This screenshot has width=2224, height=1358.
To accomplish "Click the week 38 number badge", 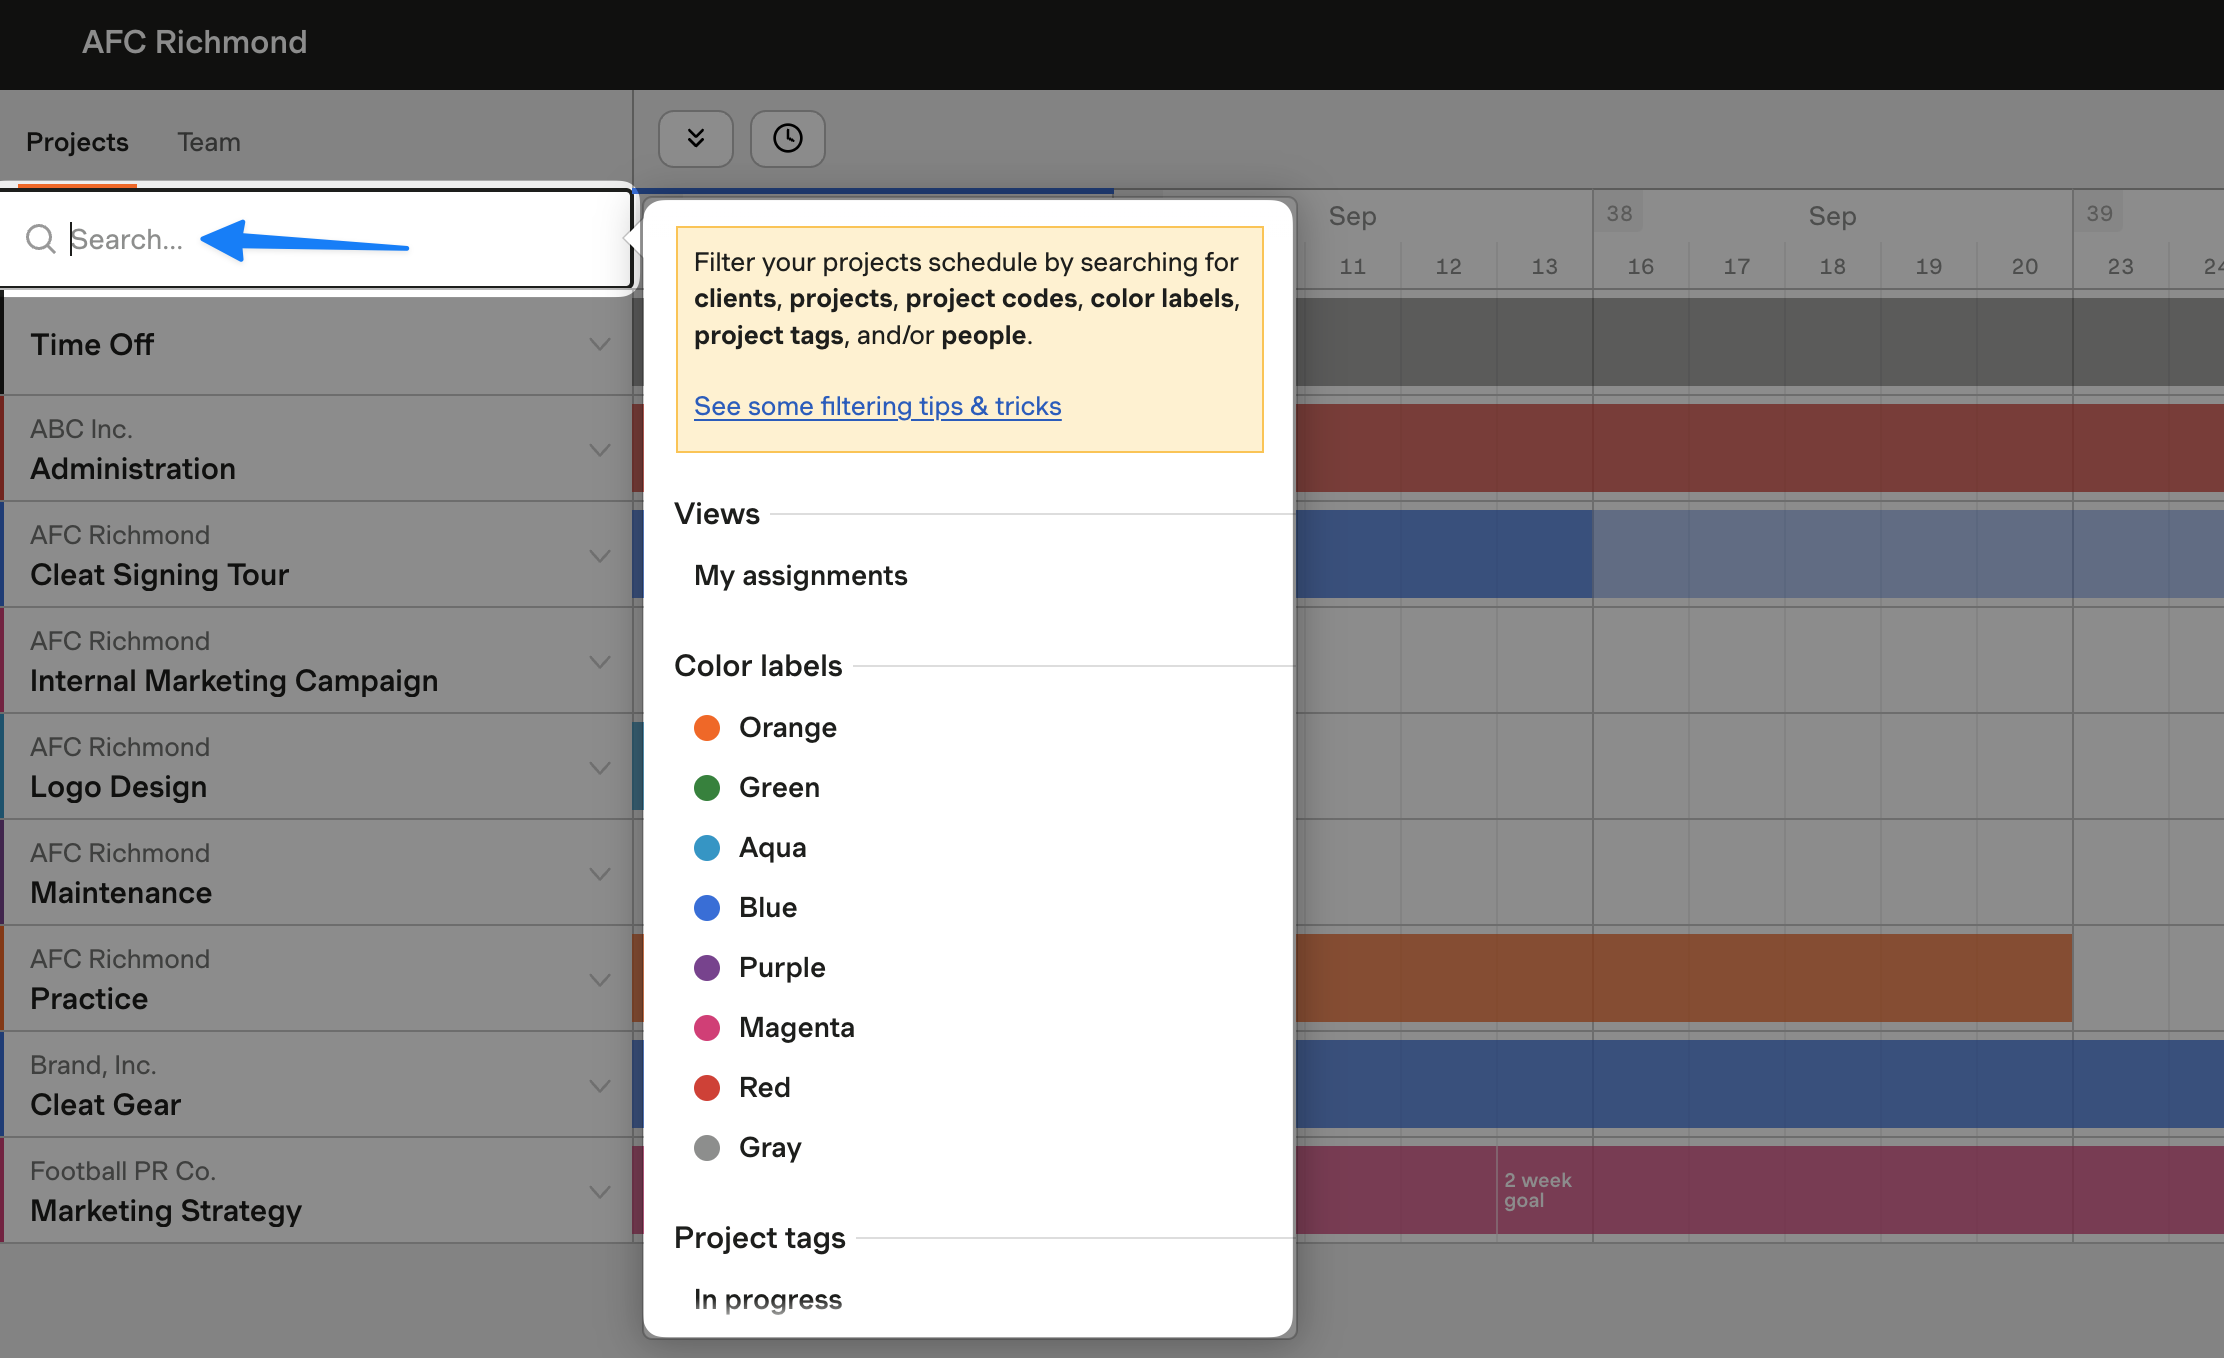I will coord(1620,214).
